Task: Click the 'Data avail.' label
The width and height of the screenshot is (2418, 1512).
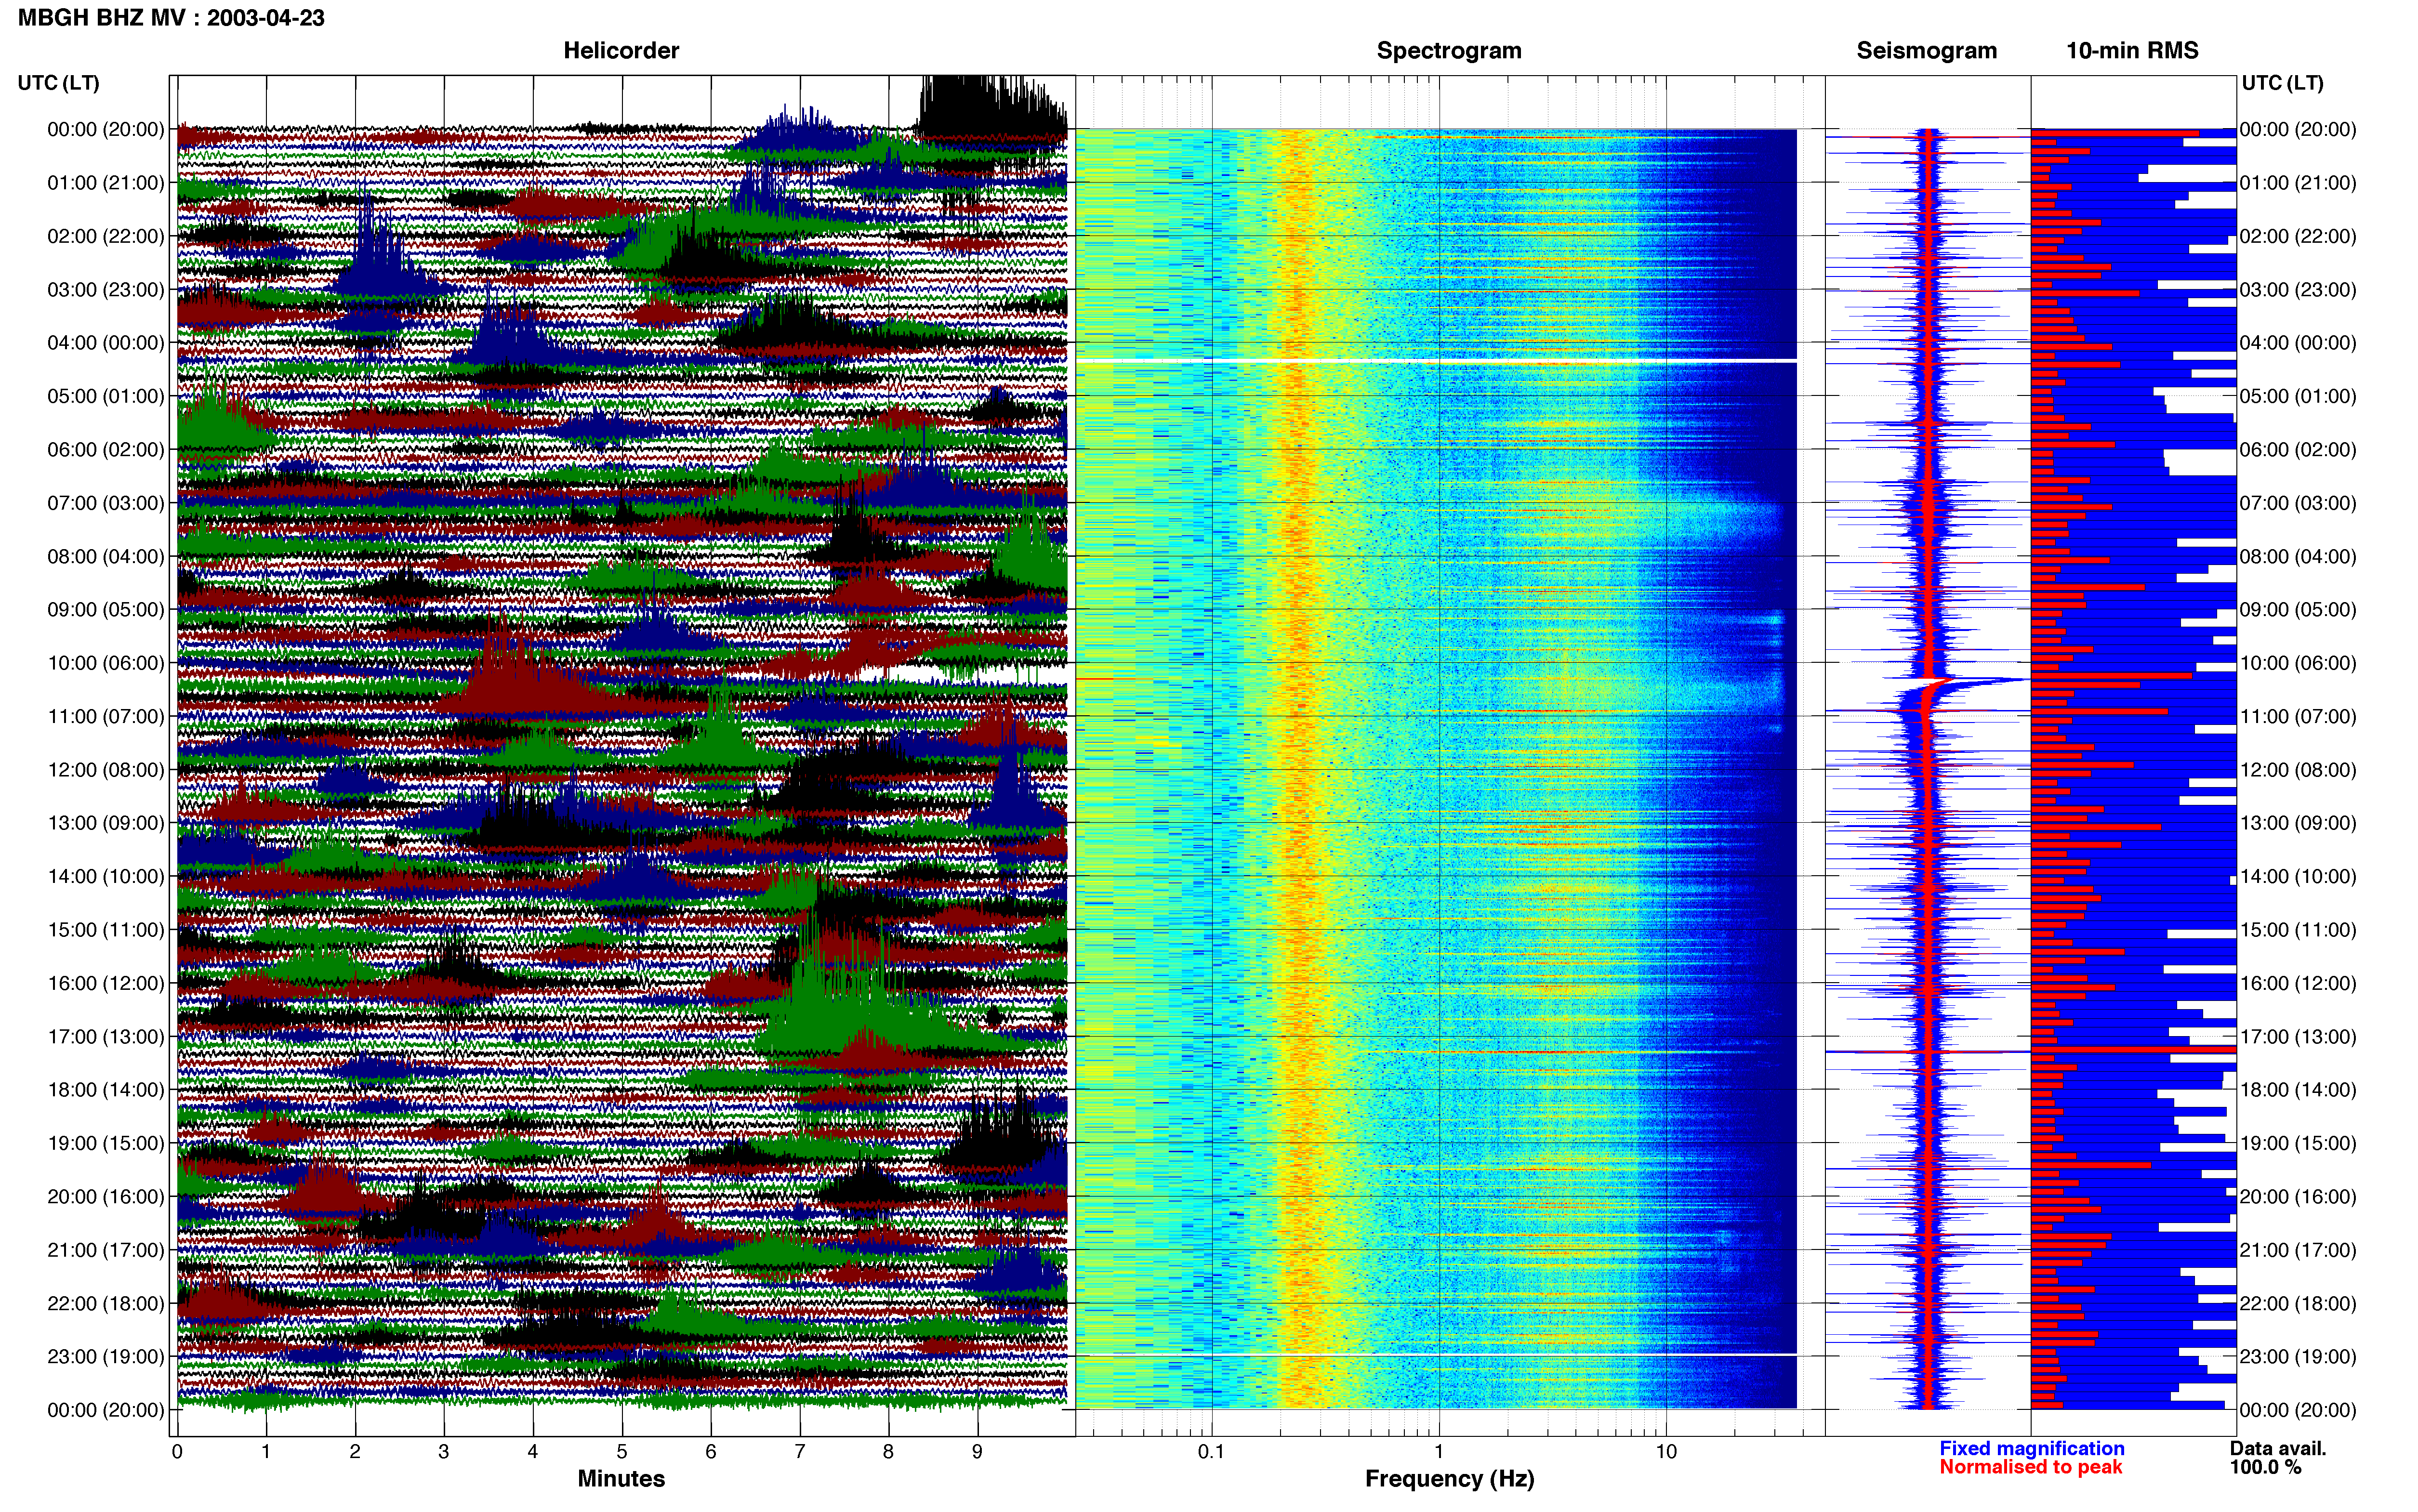Action: point(2278,1448)
